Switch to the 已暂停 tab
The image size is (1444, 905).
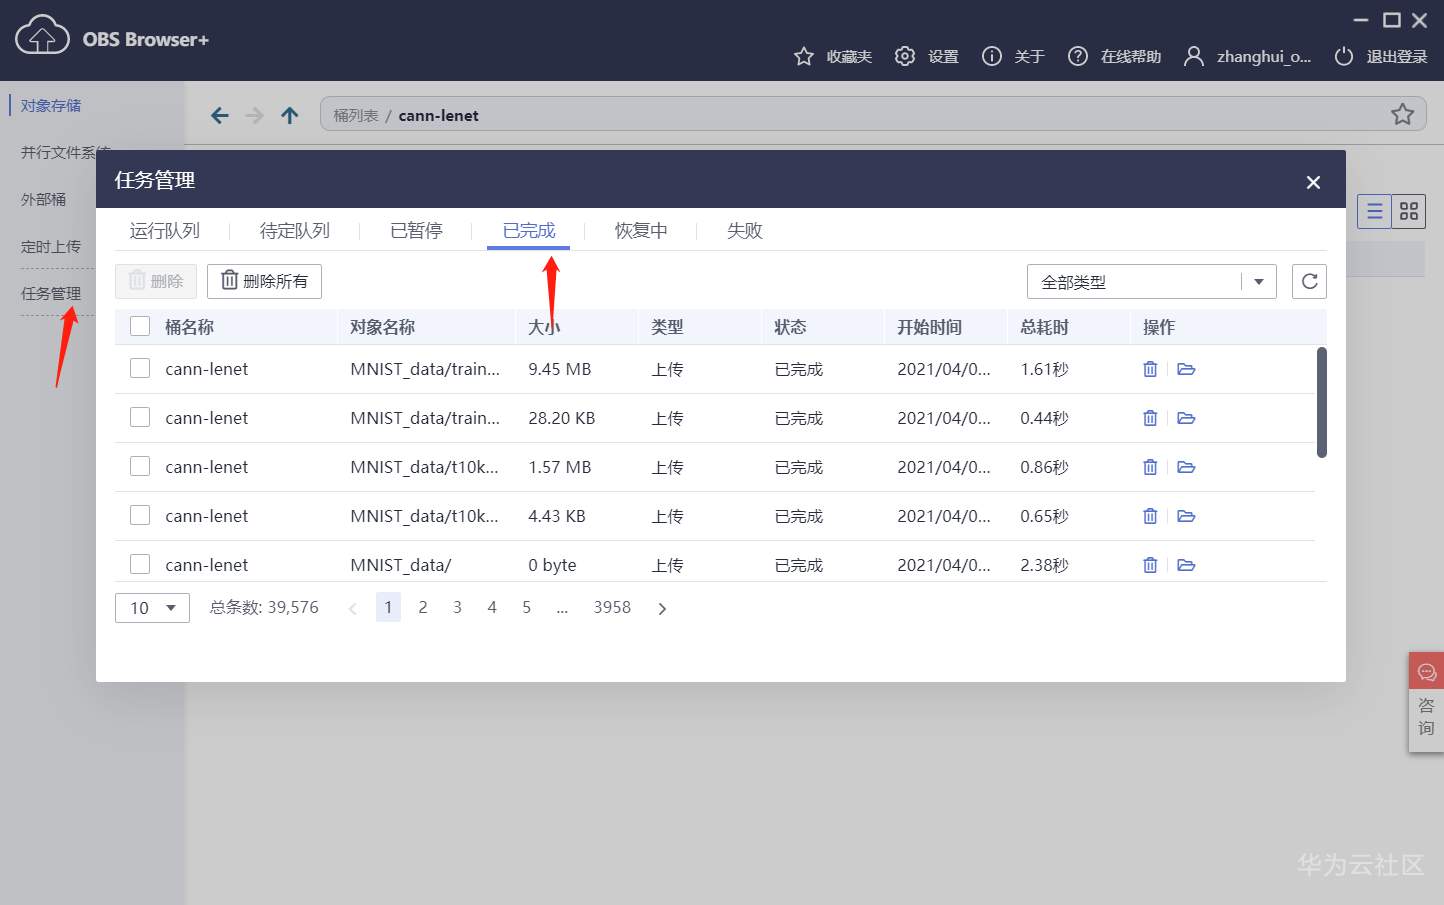416,231
